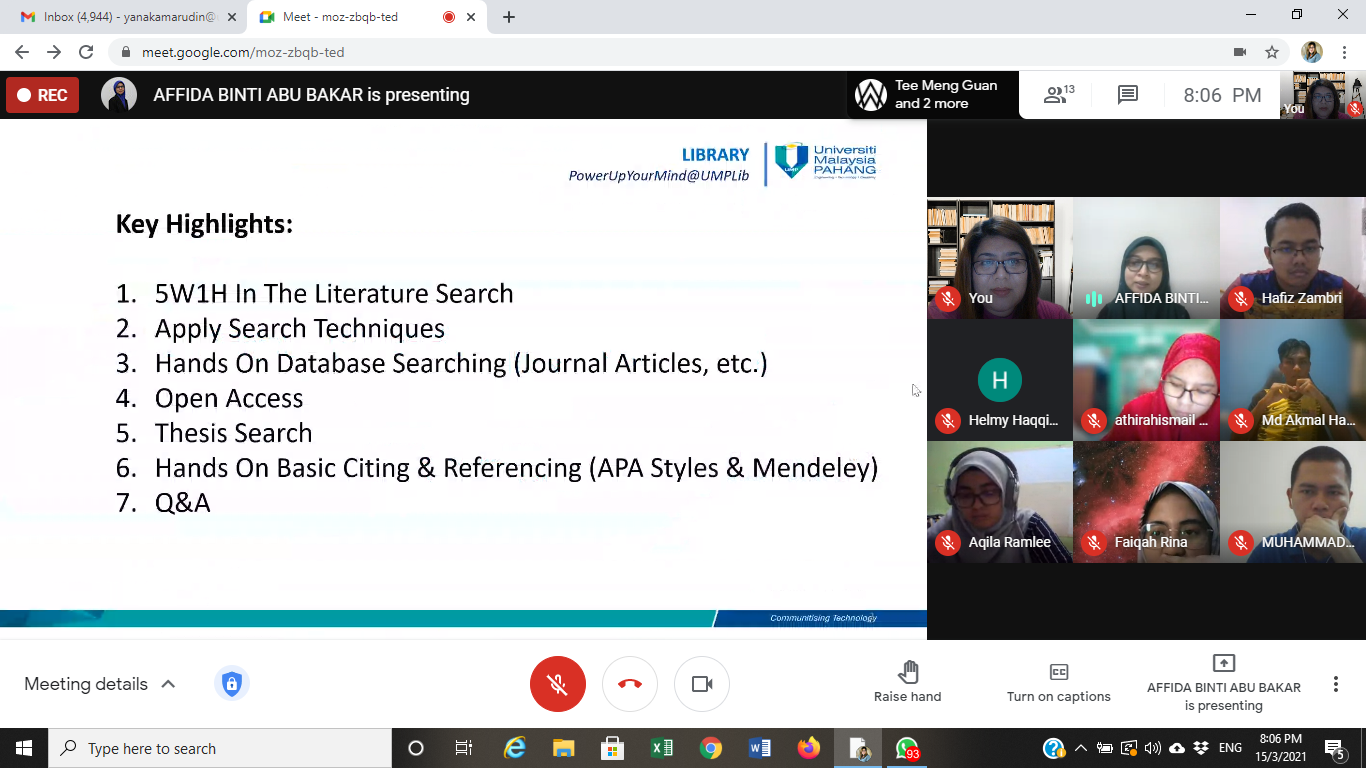The width and height of the screenshot is (1366, 768).
Task: Toggle the red muted microphone button
Action: (558, 684)
